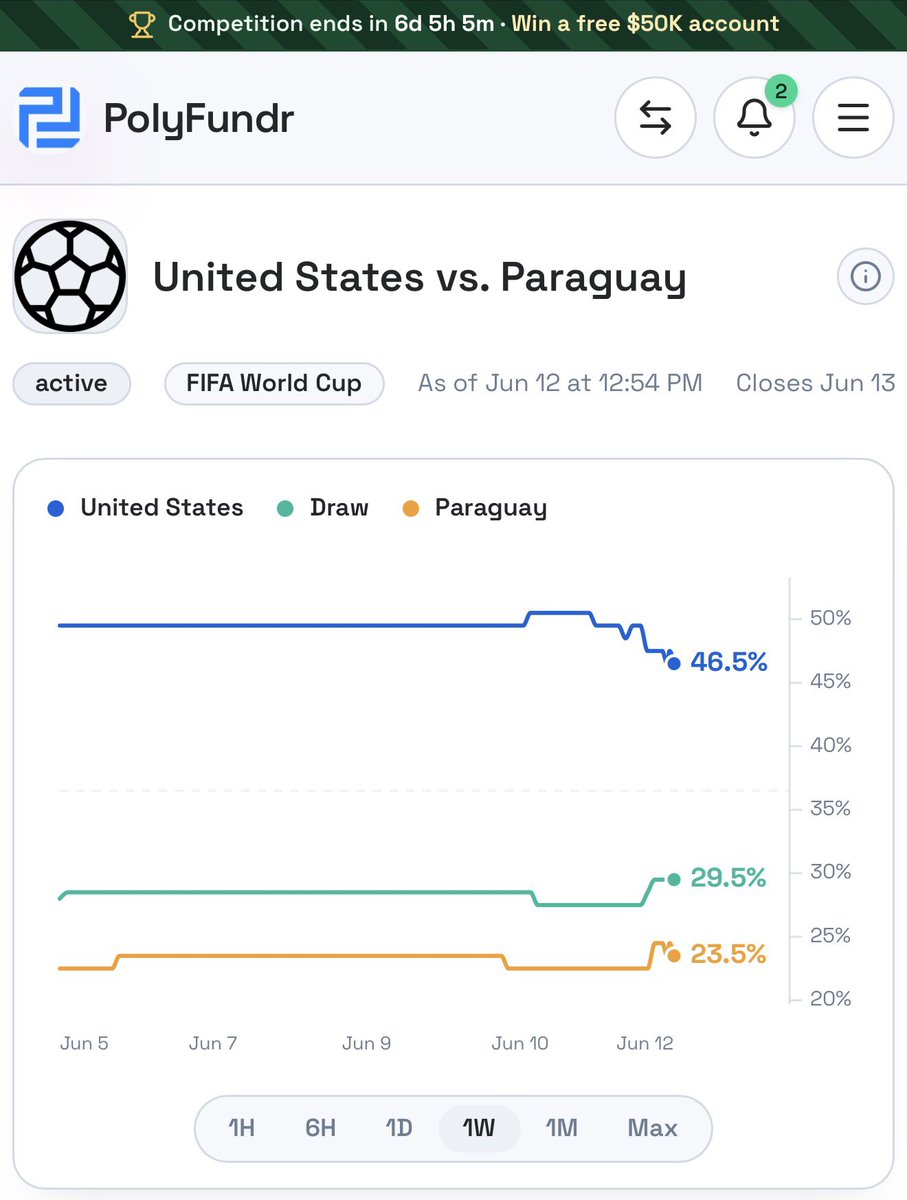Click the FIFA World Cup tag
Viewport: 907px width, 1200px height.
coord(274,383)
